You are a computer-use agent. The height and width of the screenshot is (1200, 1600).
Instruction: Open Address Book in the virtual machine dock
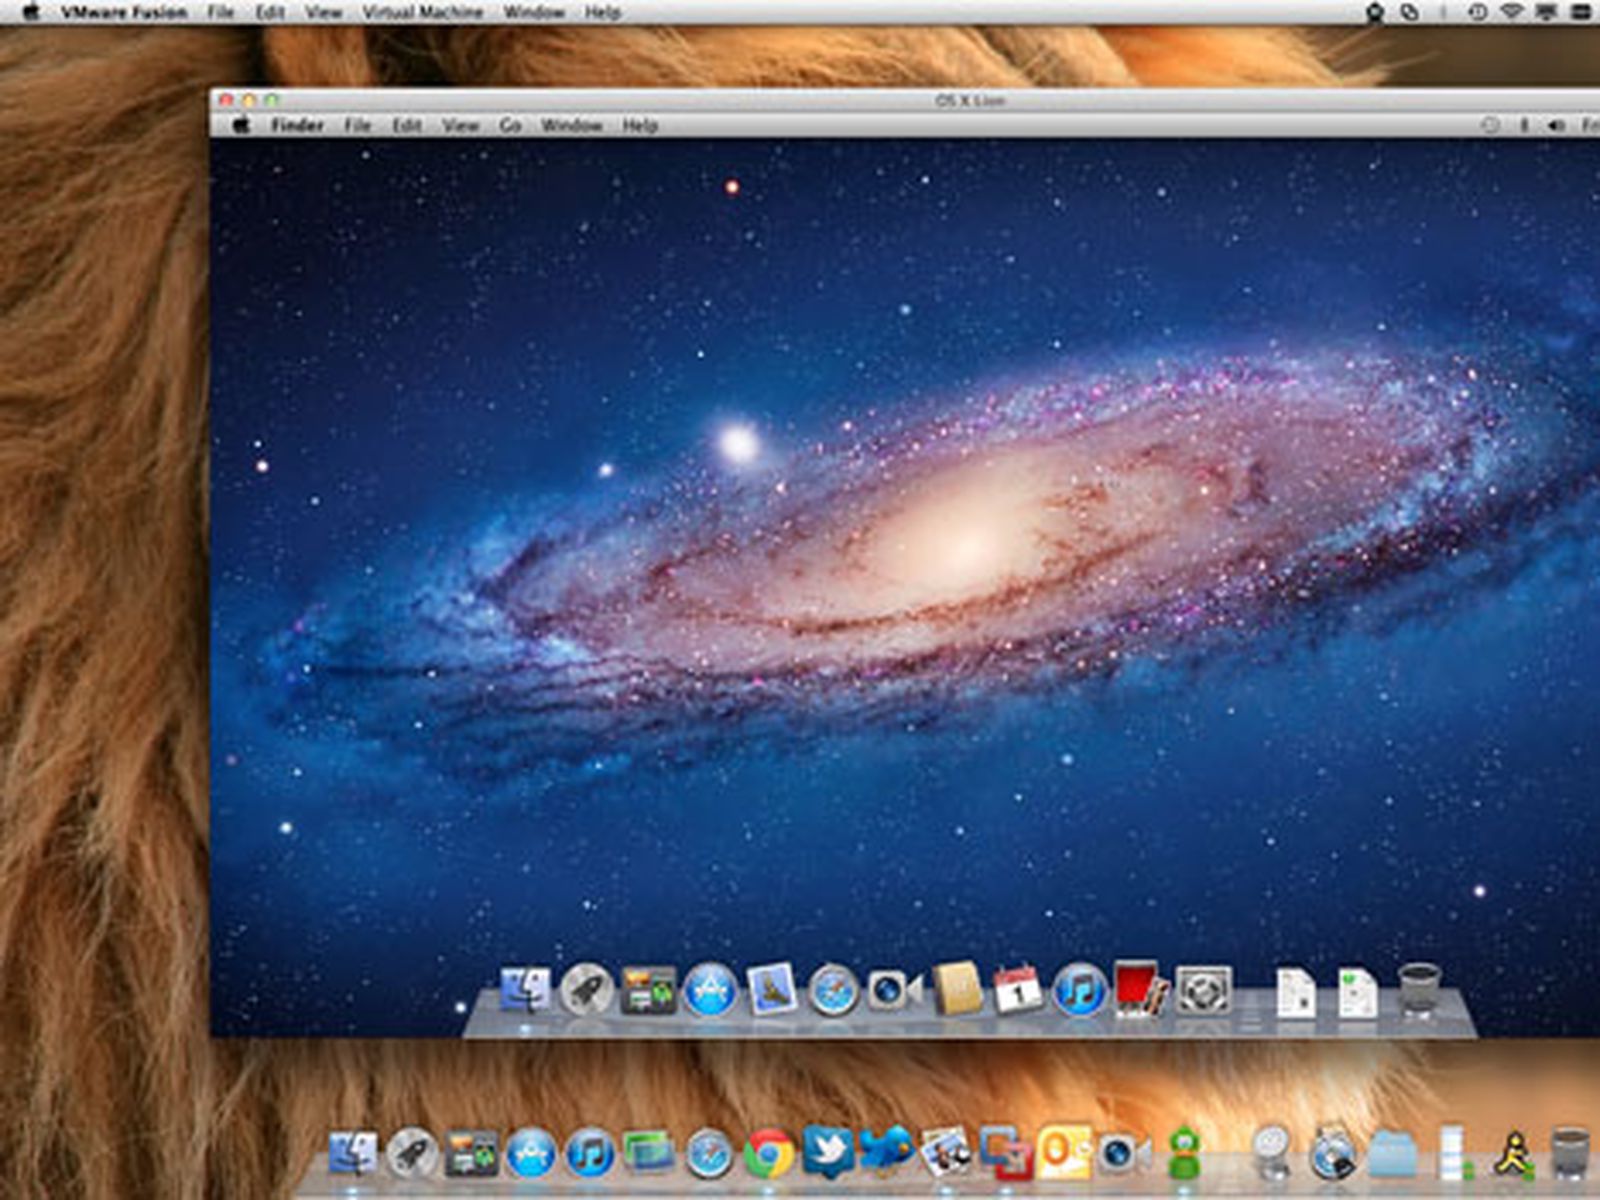pos(957,990)
